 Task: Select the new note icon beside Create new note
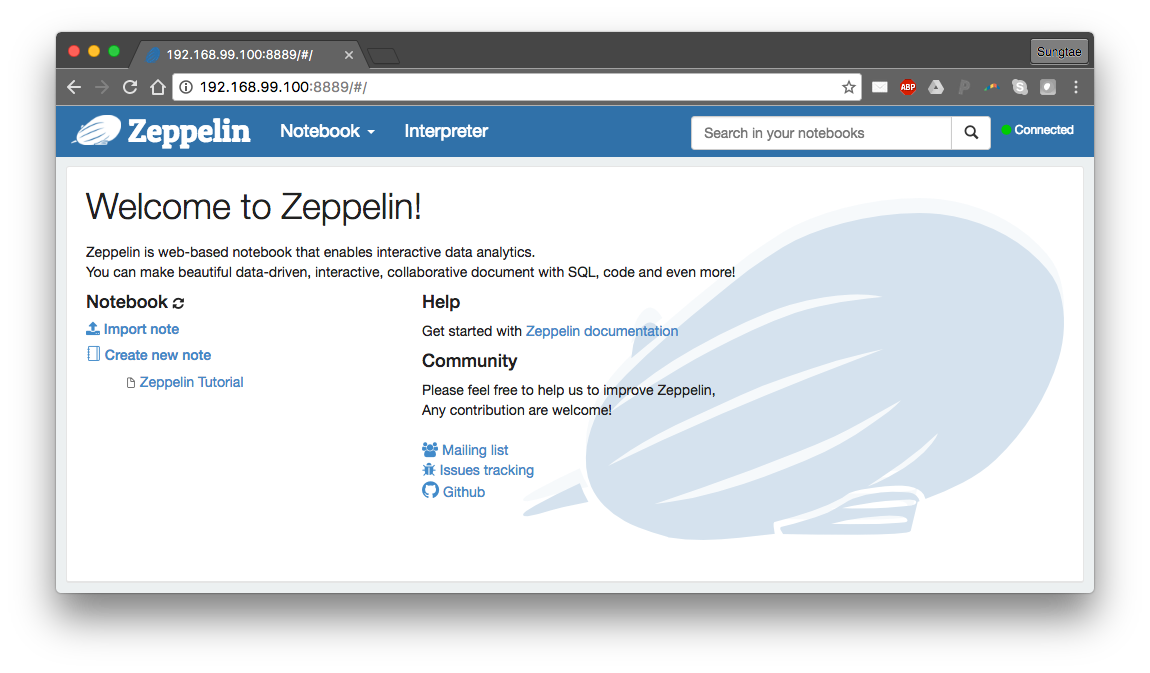[x=92, y=354]
